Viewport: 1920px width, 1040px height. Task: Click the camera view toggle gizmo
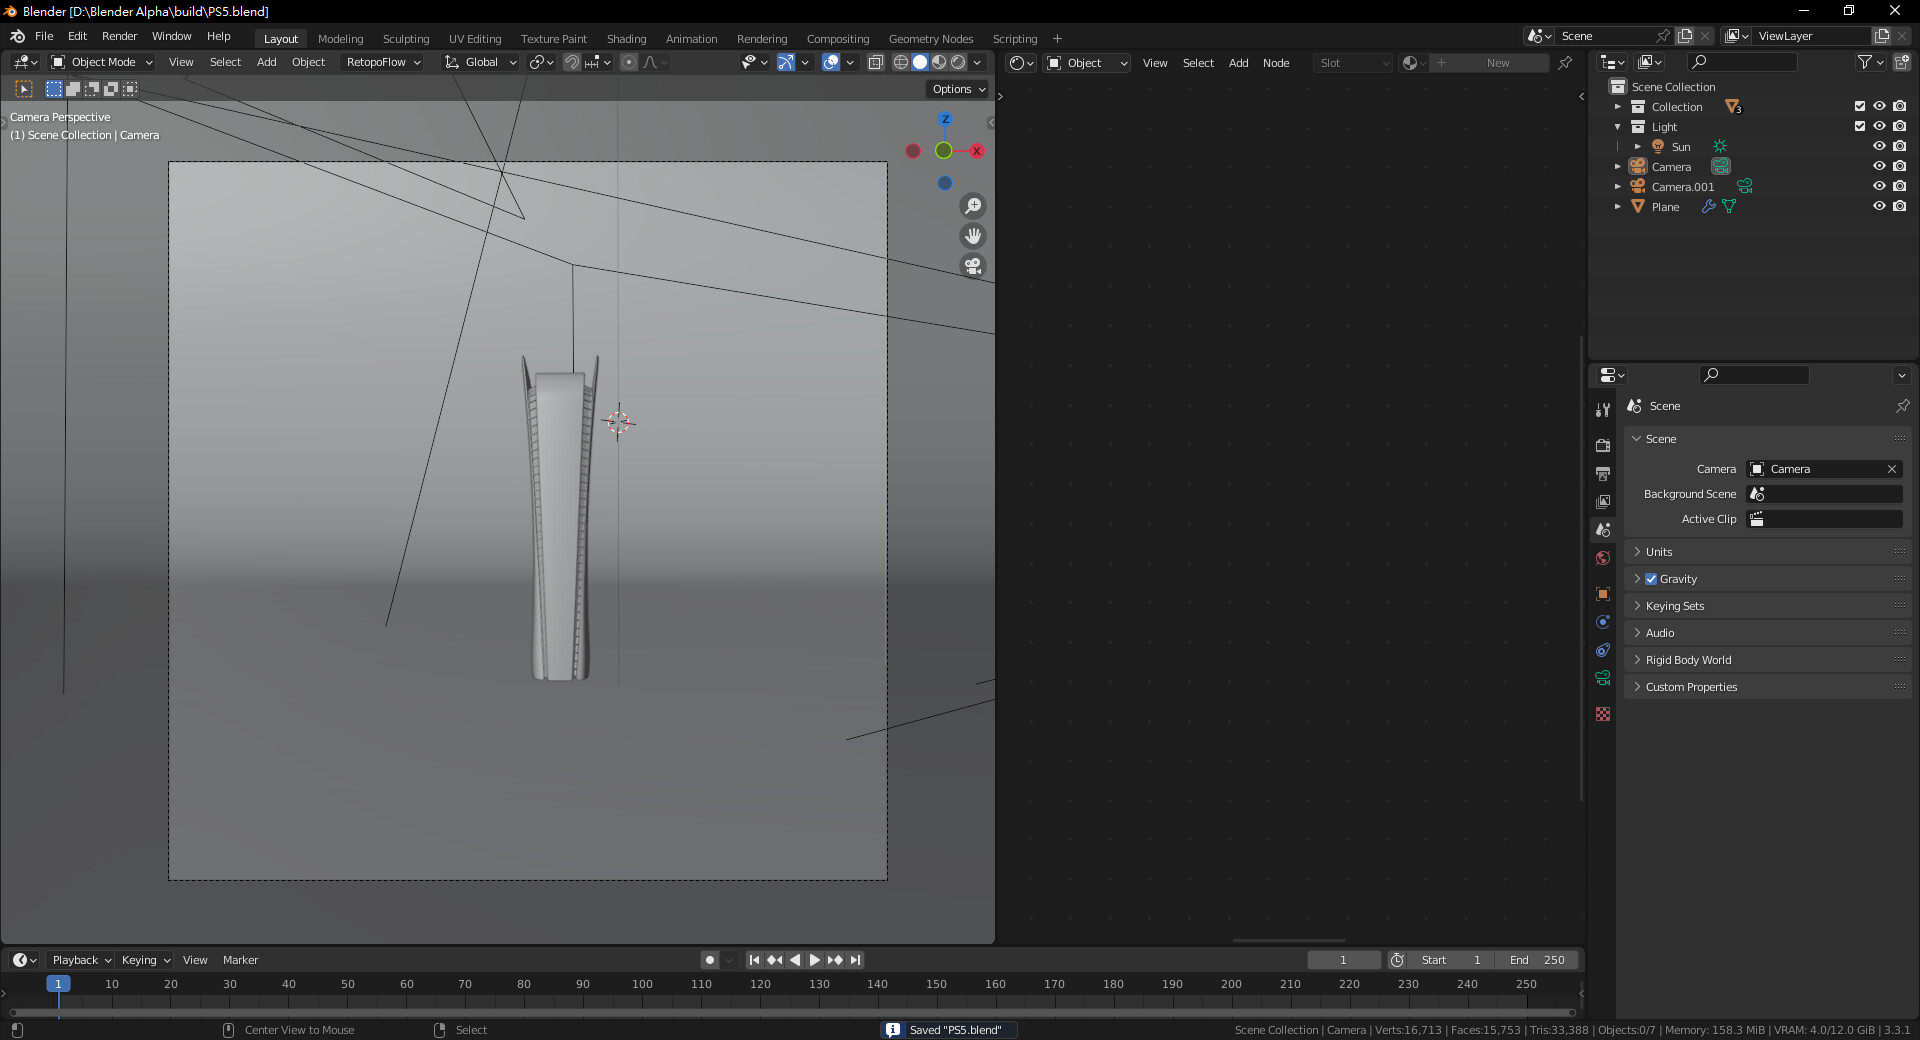click(x=972, y=266)
